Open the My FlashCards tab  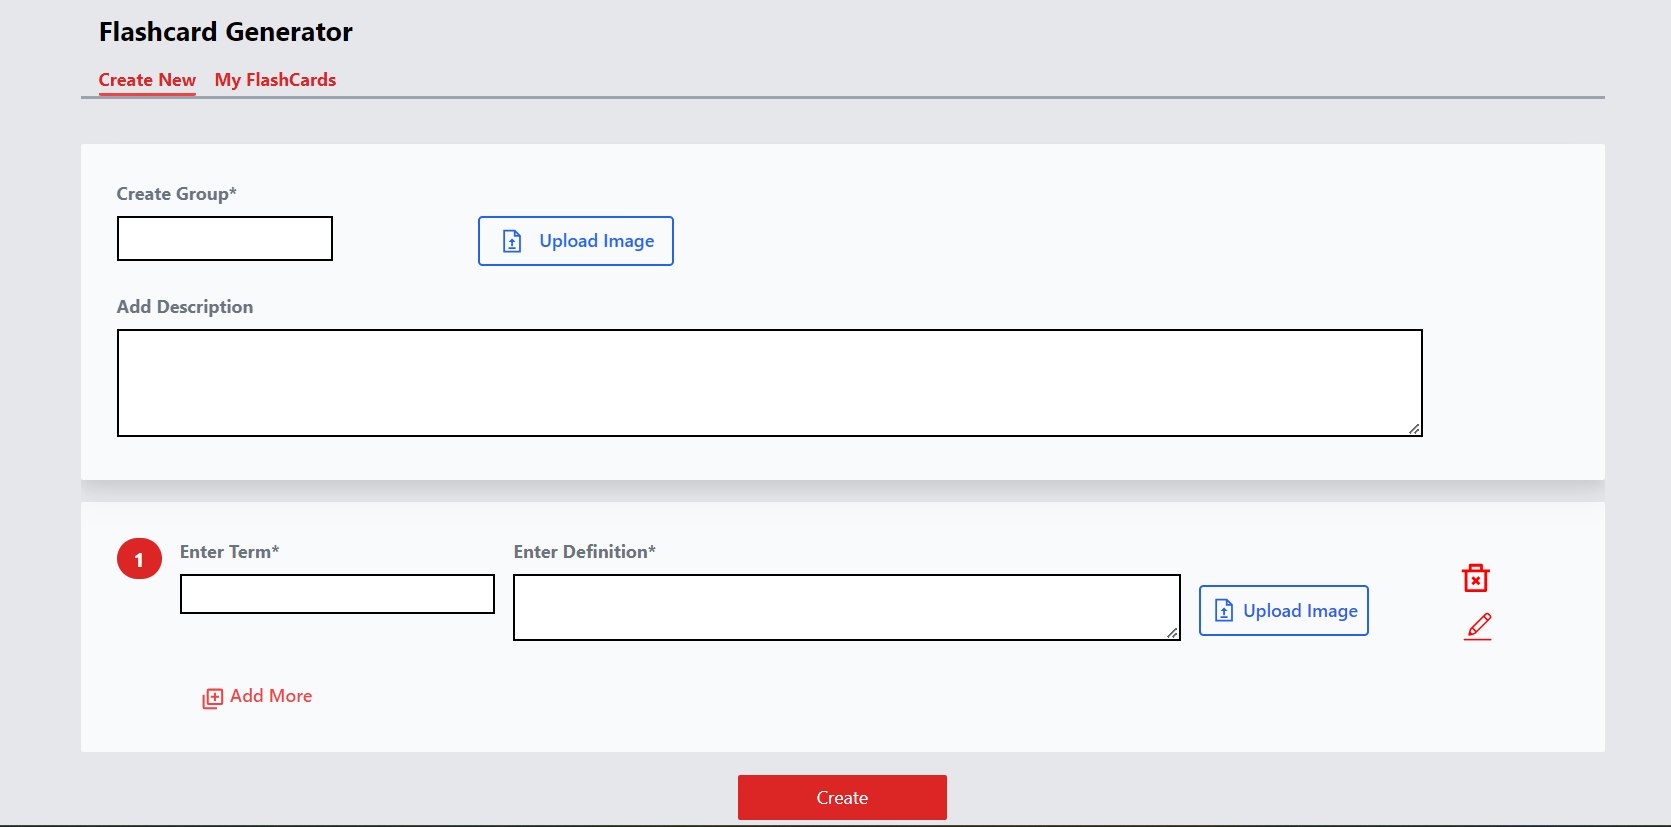tap(275, 80)
